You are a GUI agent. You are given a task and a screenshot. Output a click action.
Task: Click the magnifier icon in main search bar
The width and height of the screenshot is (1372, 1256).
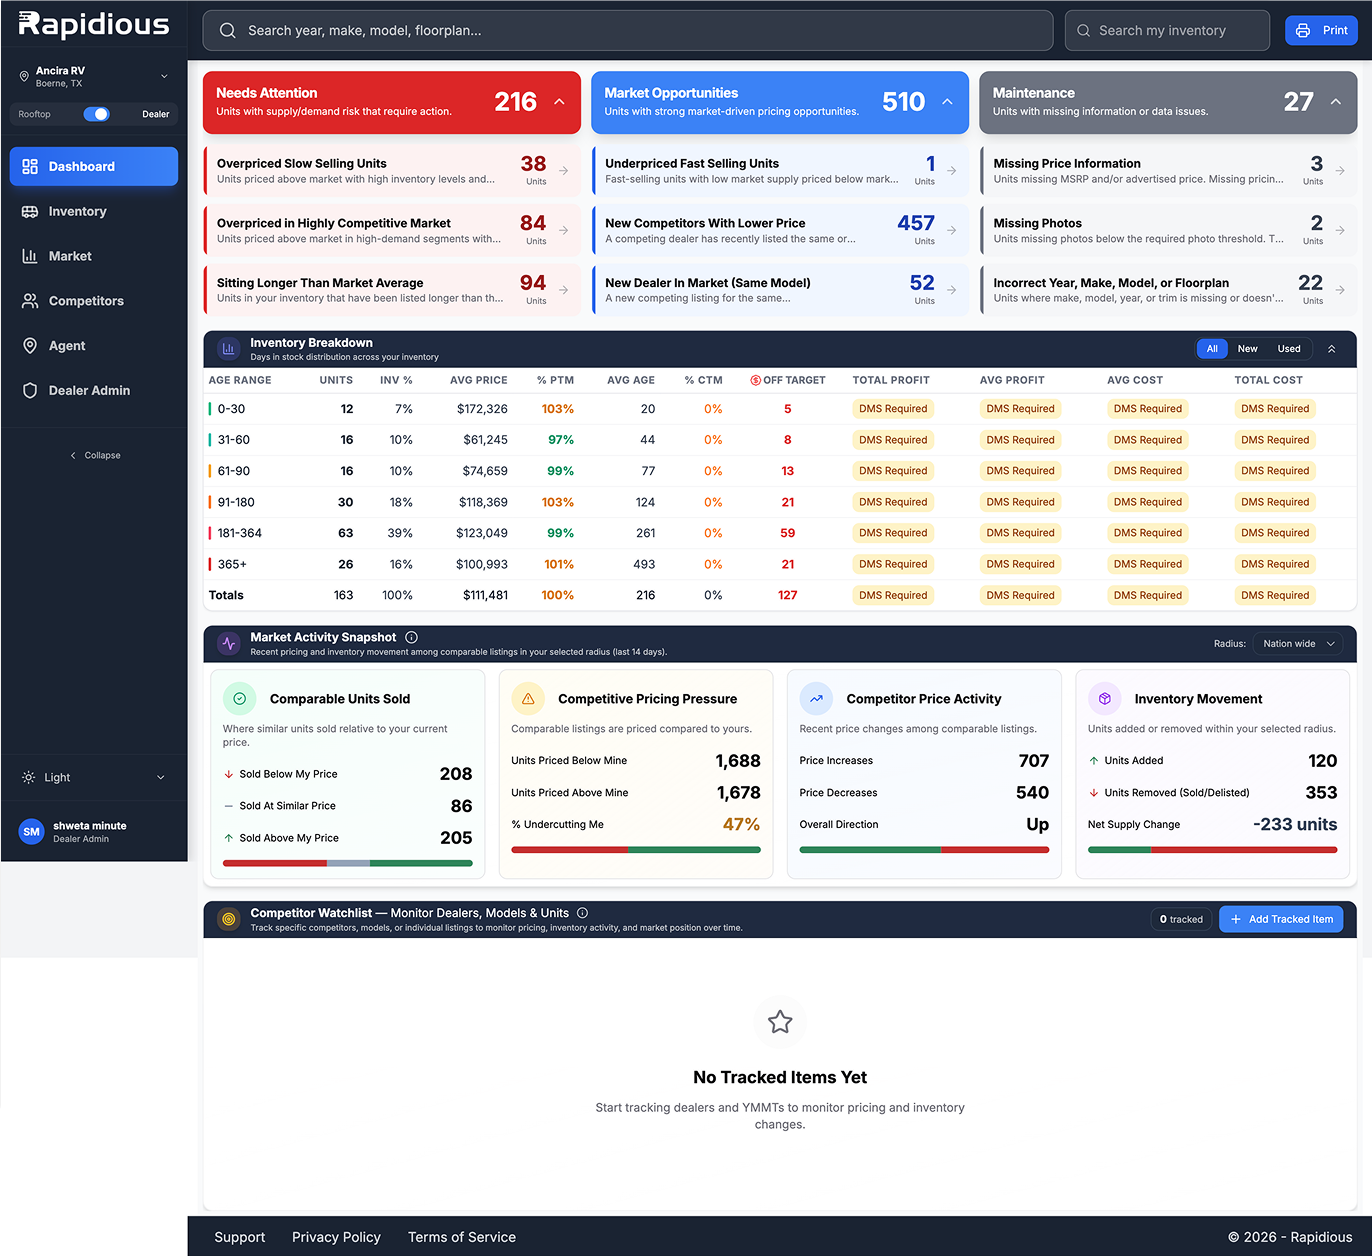coord(228,31)
